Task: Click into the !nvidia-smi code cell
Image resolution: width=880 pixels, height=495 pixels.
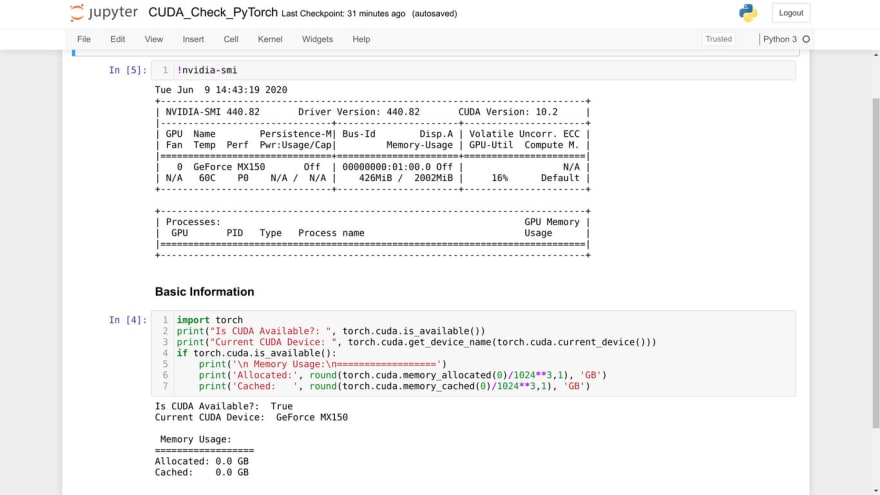Action: pyautogui.click(x=473, y=70)
